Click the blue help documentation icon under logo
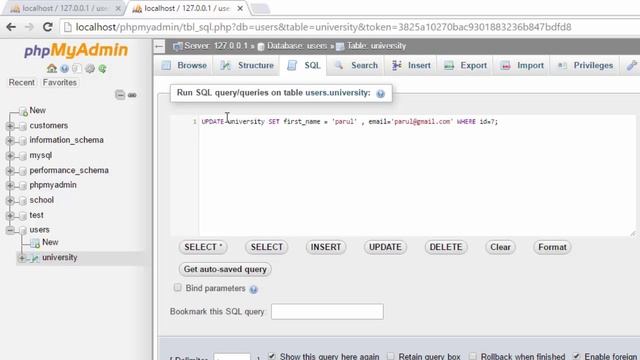640x360 pixels. click(x=64, y=69)
